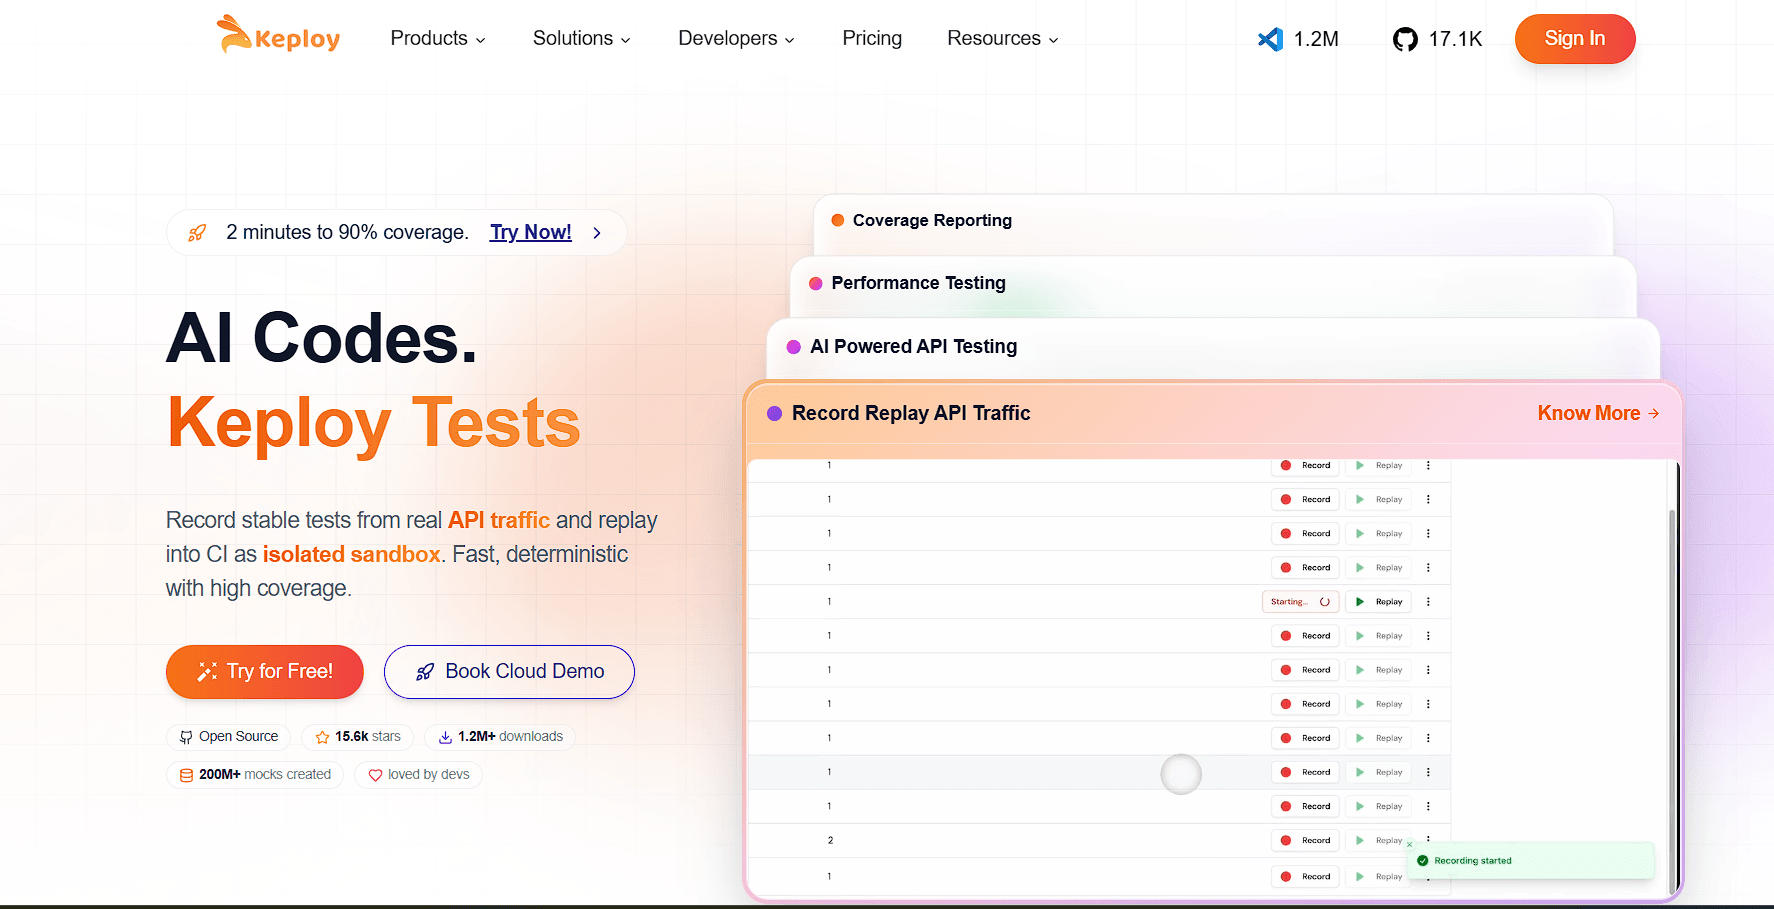Expand the Resources menu
This screenshot has height=909, width=1774.
[x=1002, y=38]
